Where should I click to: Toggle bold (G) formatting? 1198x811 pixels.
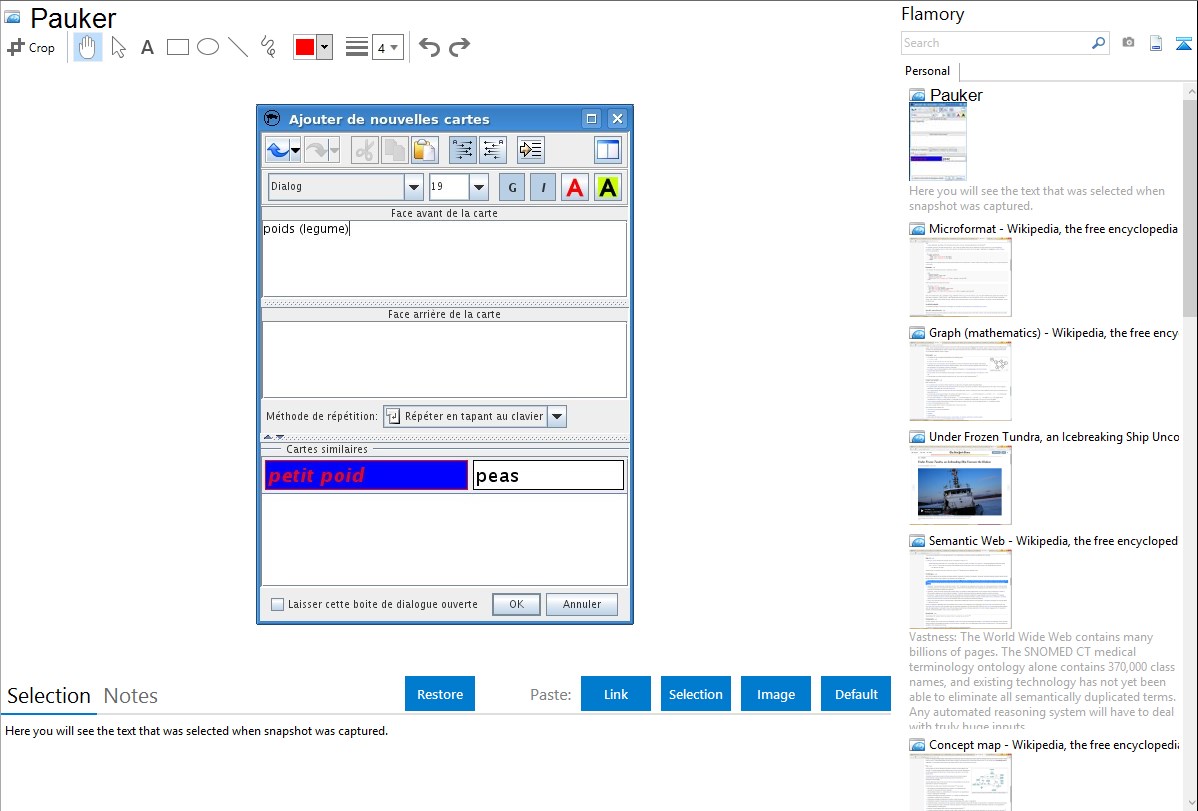512,187
